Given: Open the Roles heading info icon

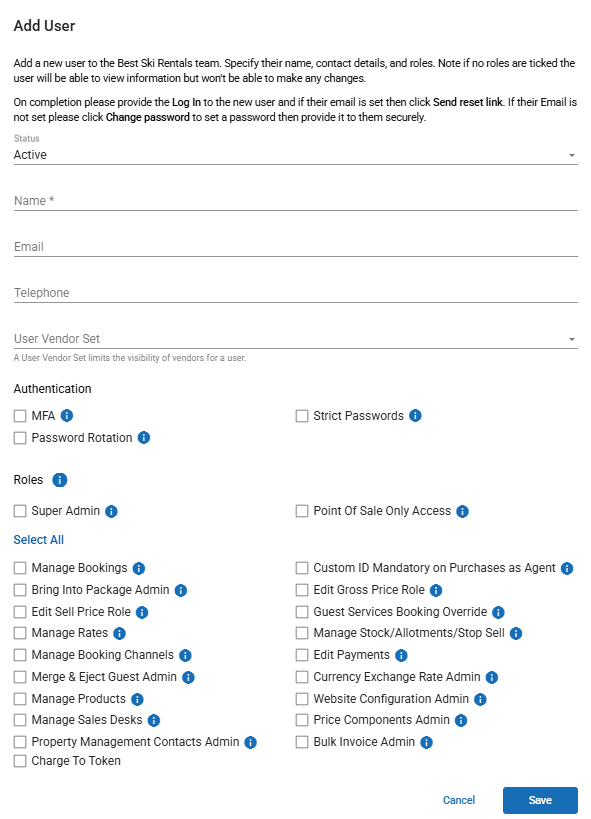Looking at the screenshot, I should (x=60, y=480).
